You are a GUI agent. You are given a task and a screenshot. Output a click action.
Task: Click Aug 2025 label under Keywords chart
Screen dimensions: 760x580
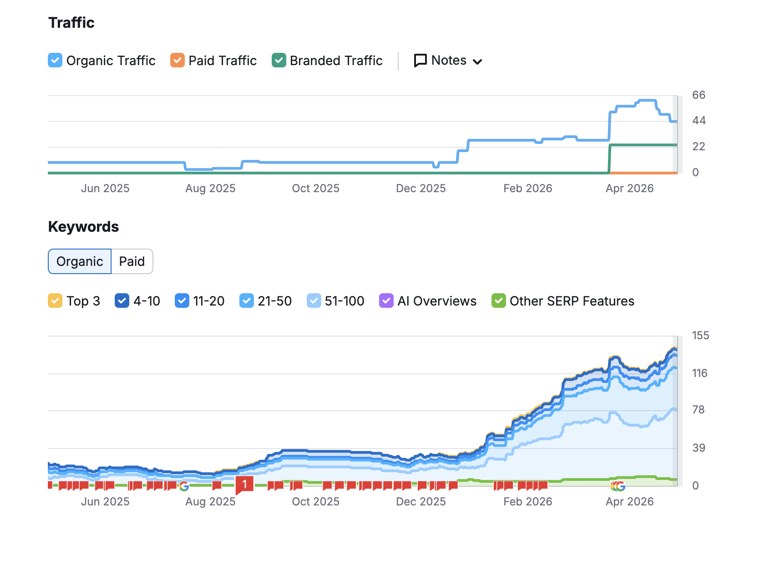(210, 502)
